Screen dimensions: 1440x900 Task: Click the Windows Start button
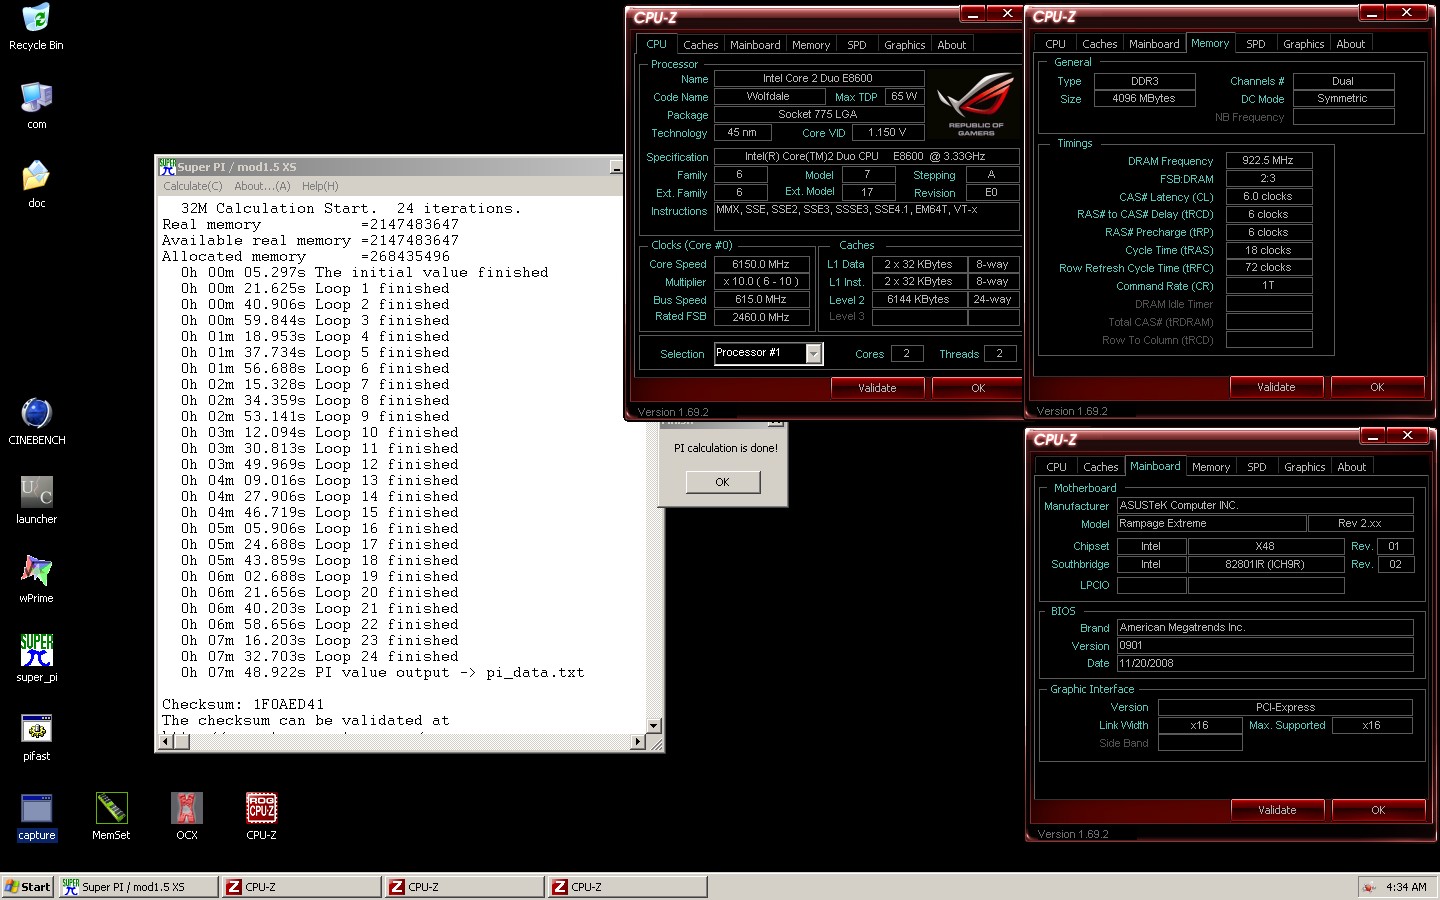pos(27,887)
